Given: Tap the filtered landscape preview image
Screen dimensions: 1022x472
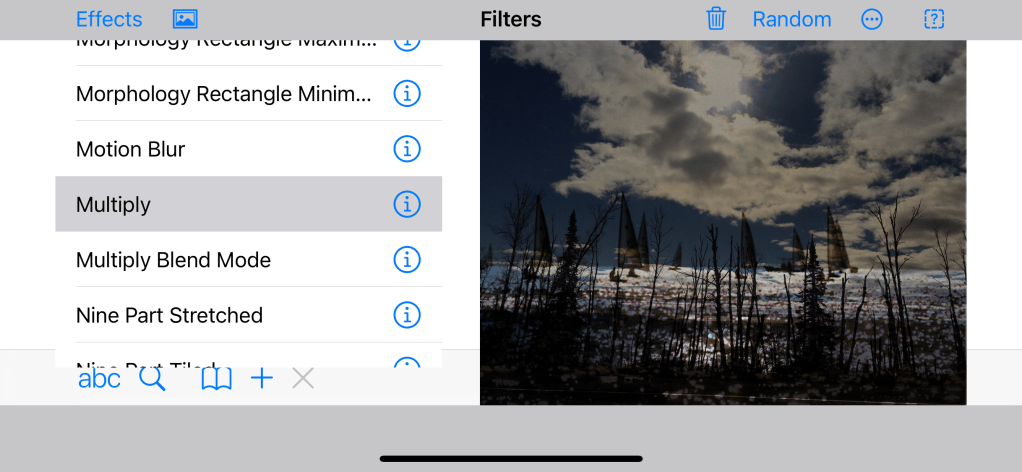Looking at the screenshot, I should [x=723, y=222].
